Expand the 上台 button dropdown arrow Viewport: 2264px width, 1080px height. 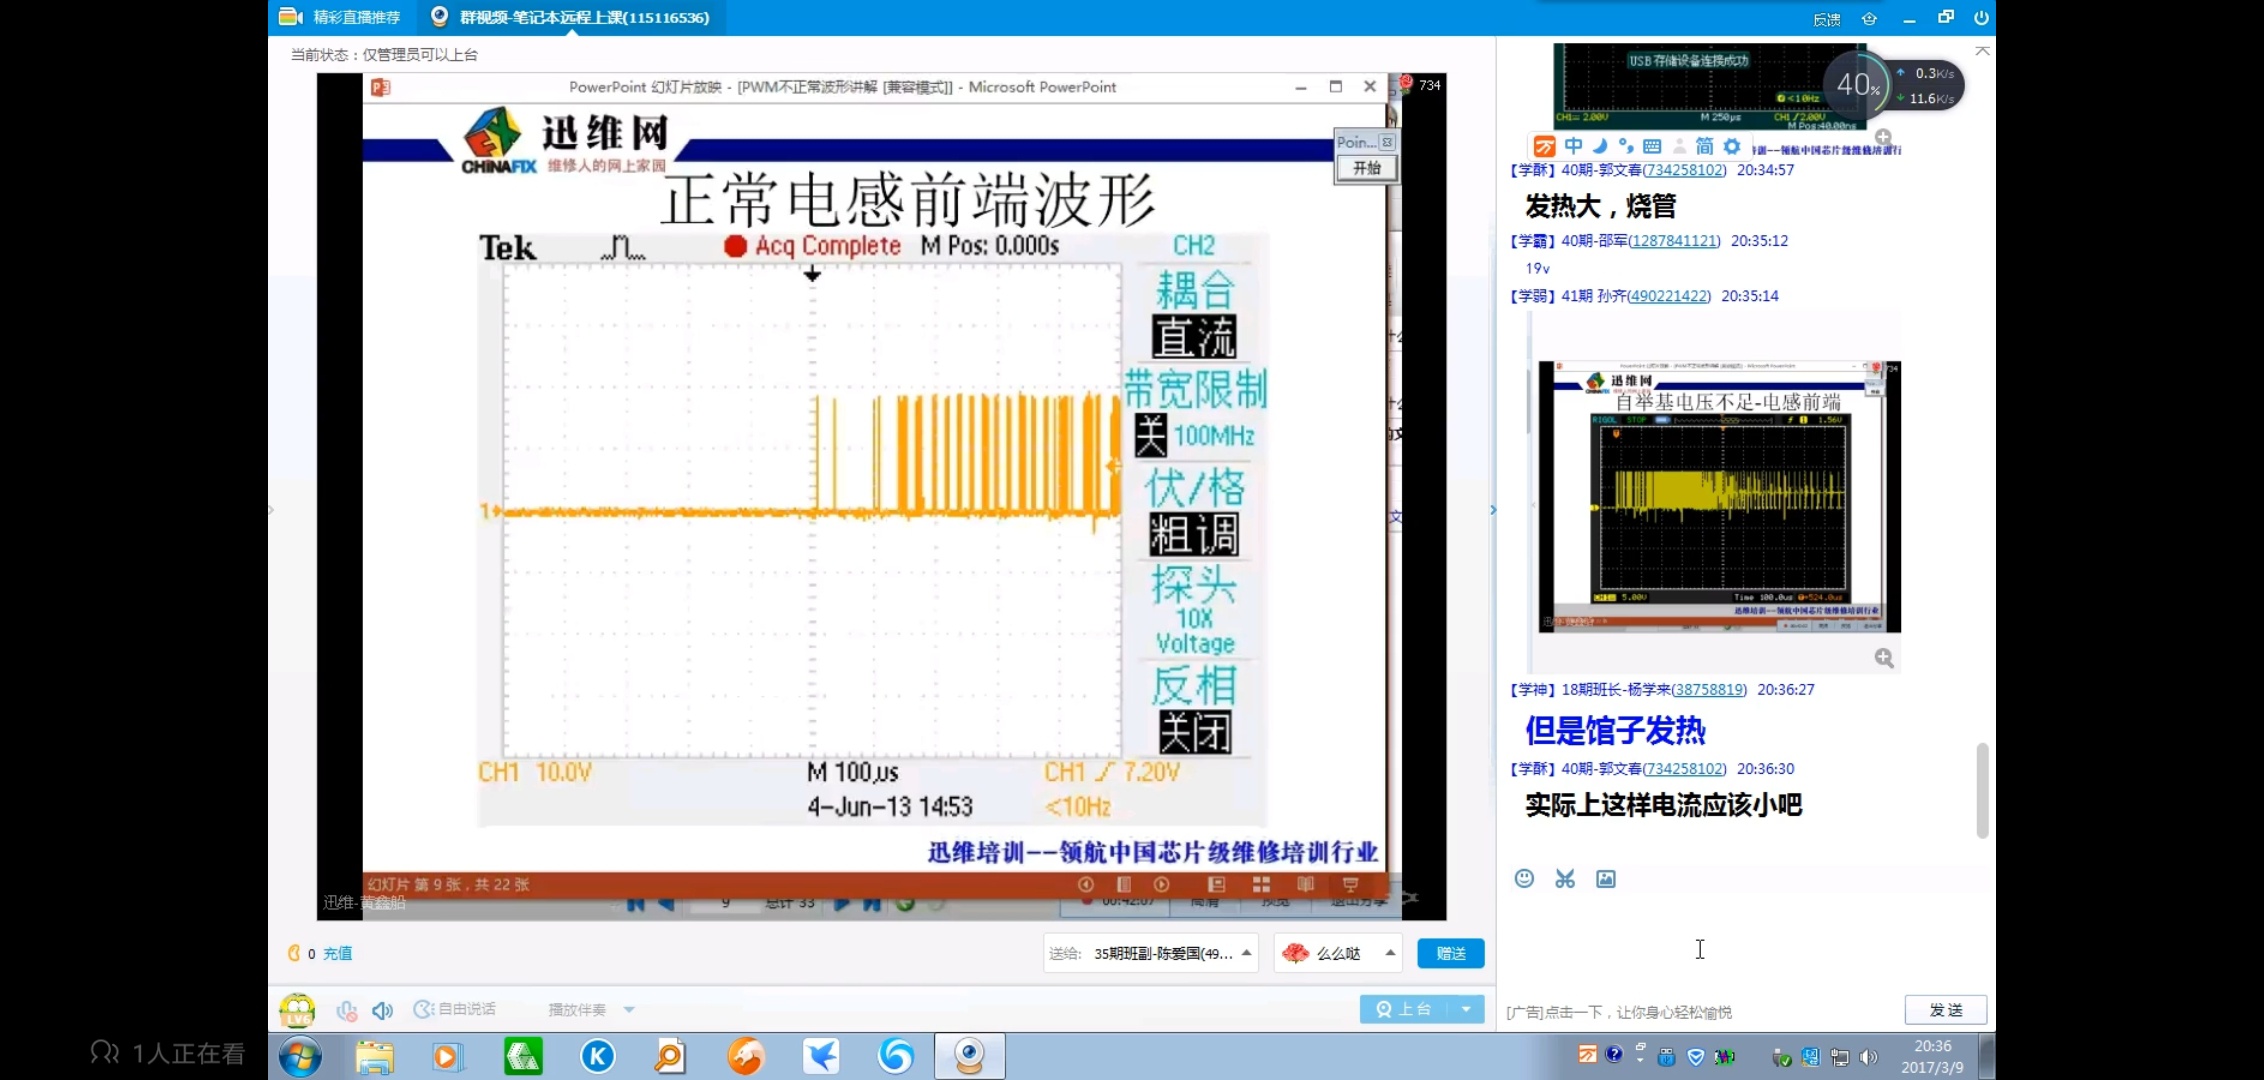(x=1466, y=1009)
